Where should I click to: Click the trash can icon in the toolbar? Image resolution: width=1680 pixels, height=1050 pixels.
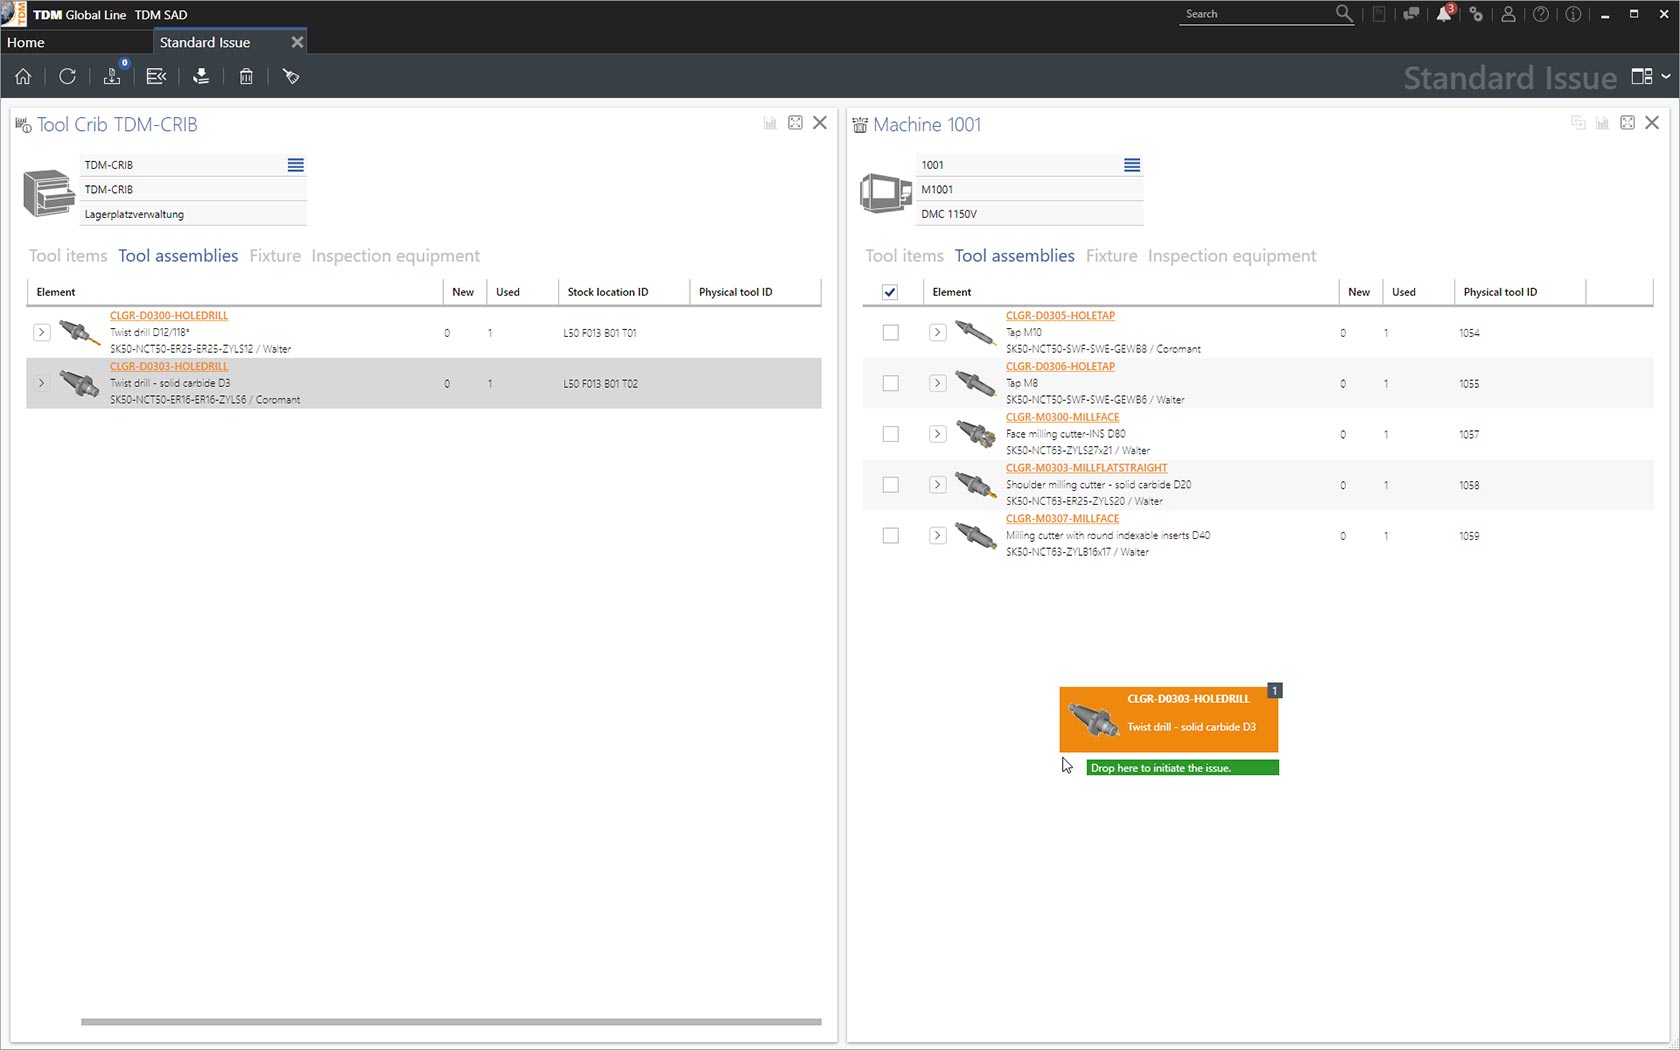(246, 76)
